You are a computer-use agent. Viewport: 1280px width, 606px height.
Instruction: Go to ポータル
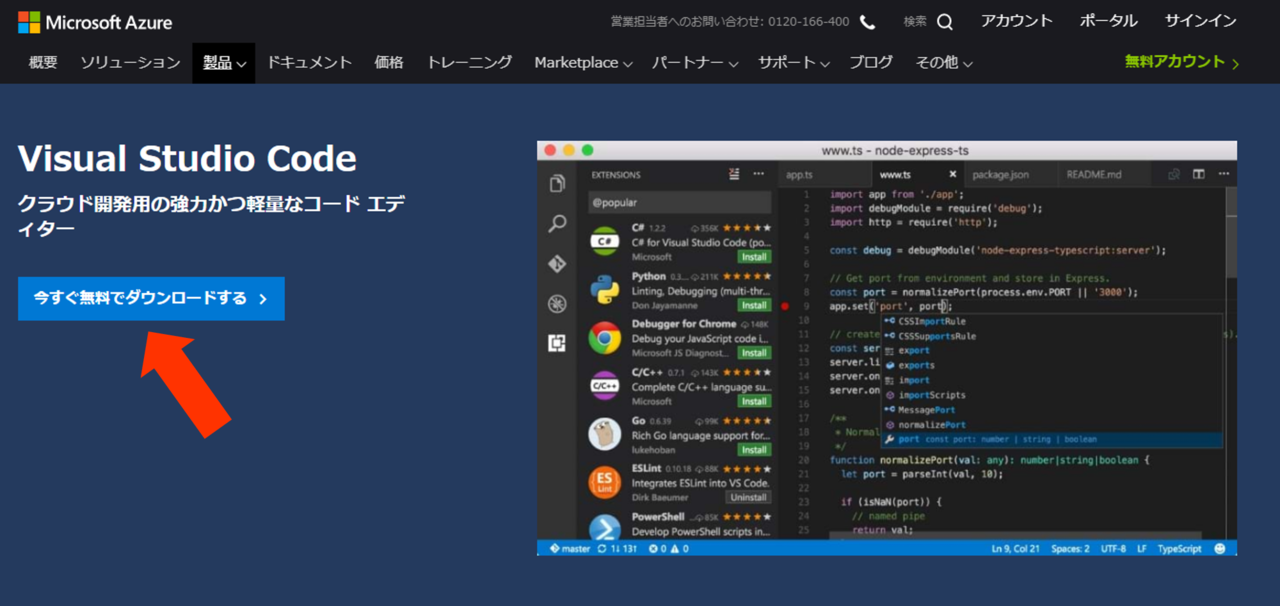1108,21
